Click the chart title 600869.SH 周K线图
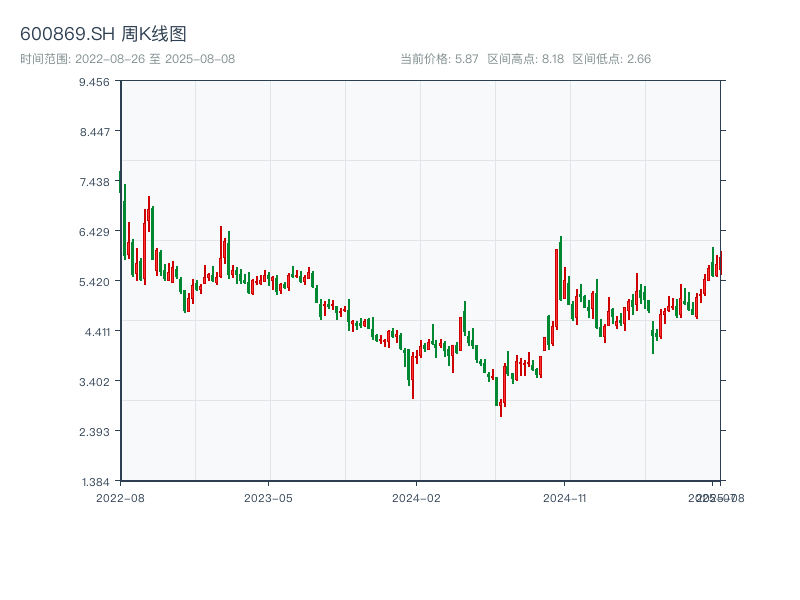The height and width of the screenshot is (600, 800). 103,34
